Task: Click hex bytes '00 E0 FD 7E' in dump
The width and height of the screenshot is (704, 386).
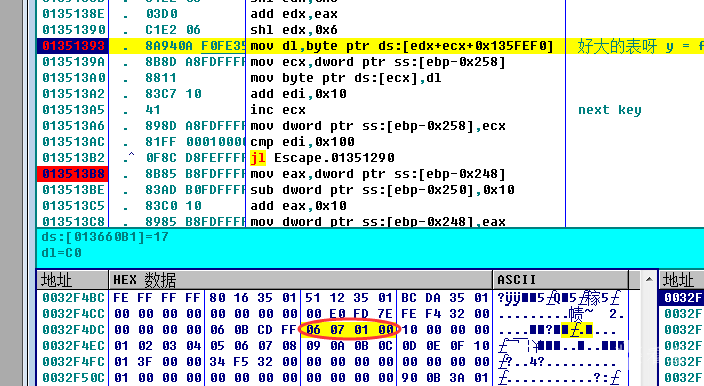Action: click(x=349, y=314)
